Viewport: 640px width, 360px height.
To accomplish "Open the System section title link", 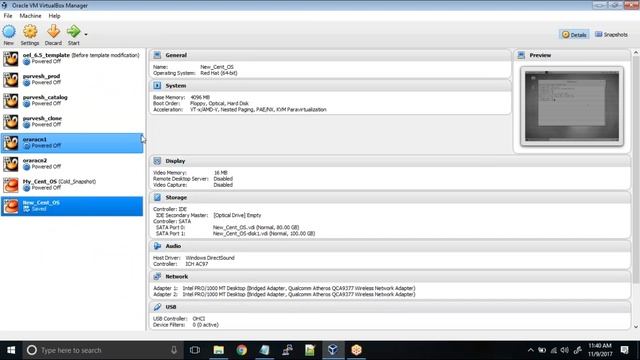I will [x=176, y=86].
